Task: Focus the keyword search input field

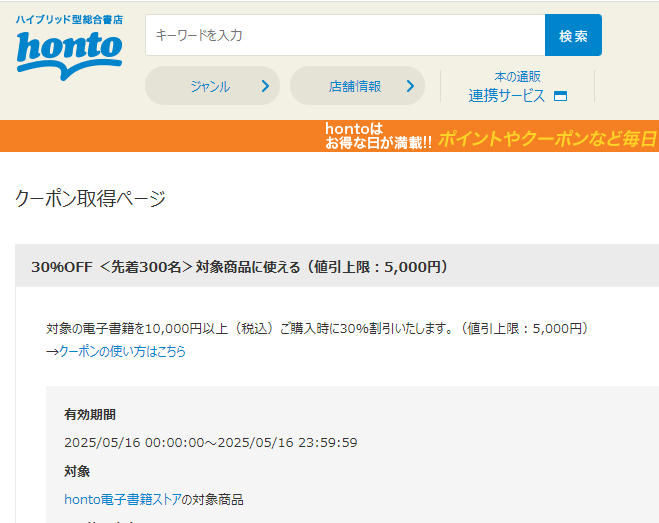Action: tap(345, 35)
